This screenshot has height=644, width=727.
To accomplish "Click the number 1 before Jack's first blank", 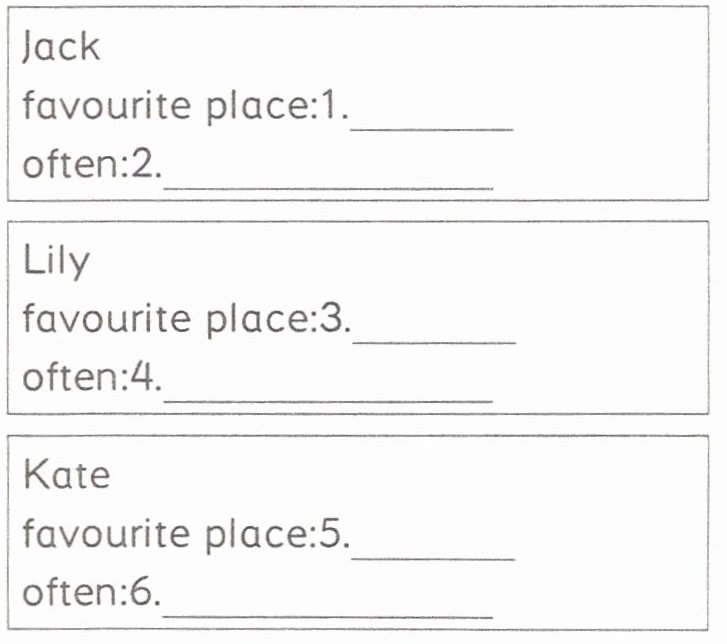I will coord(327,106).
